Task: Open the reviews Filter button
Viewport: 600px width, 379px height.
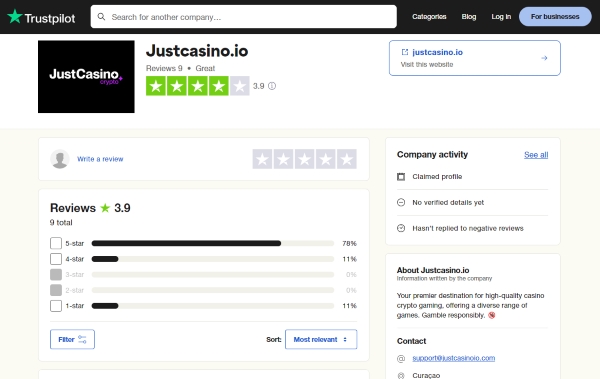Action: [x=72, y=339]
